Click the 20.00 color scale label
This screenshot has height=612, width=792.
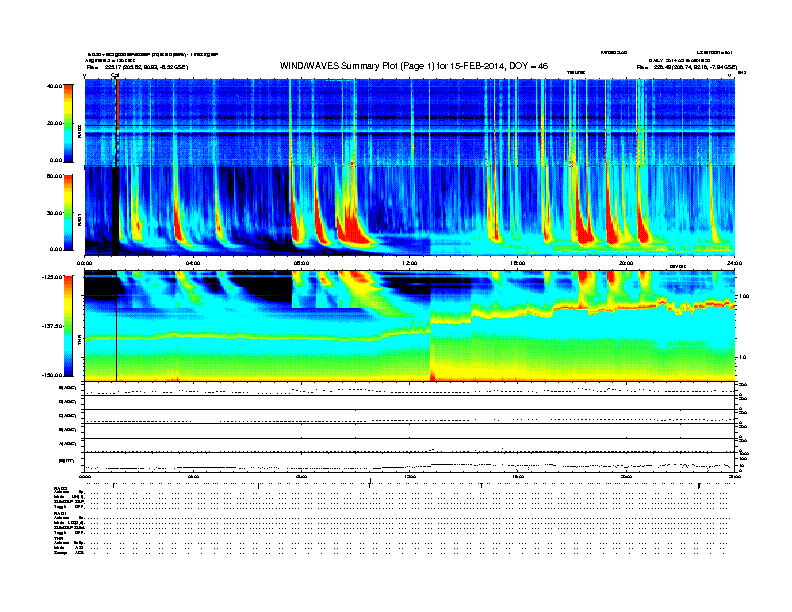click(54, 123)
